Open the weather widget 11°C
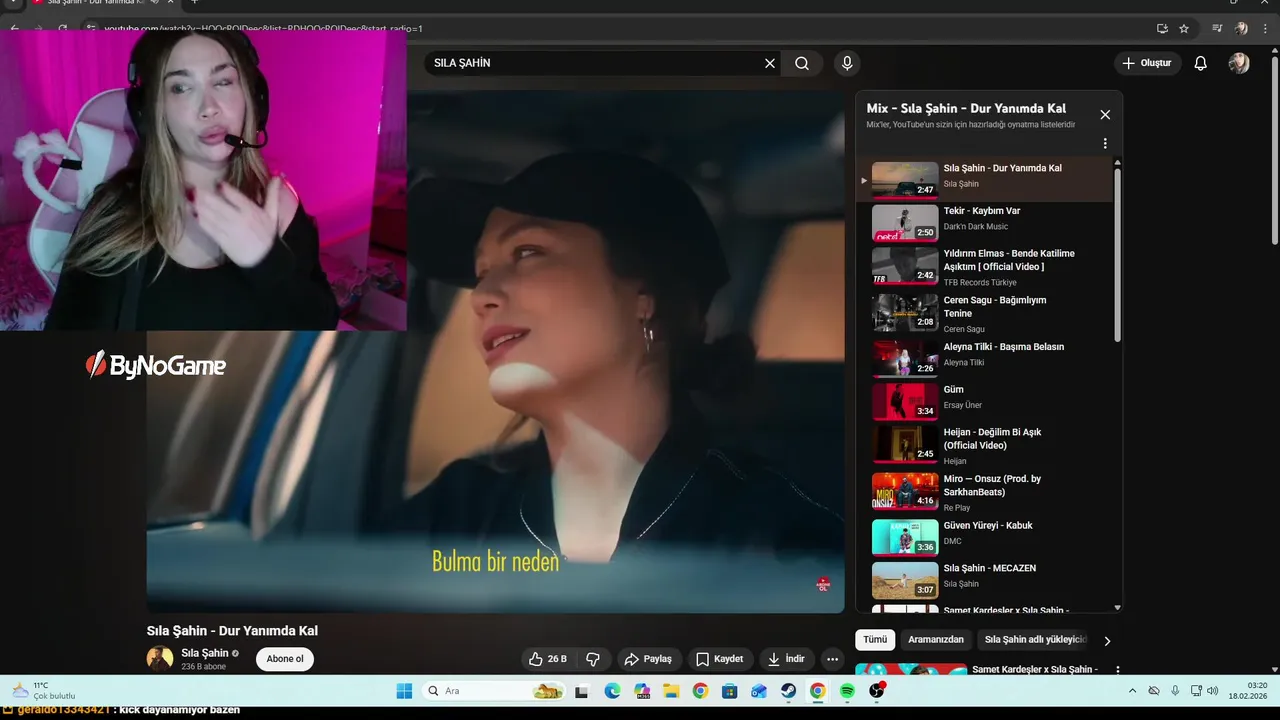1280x720 pixels. (x=42, y=691)
